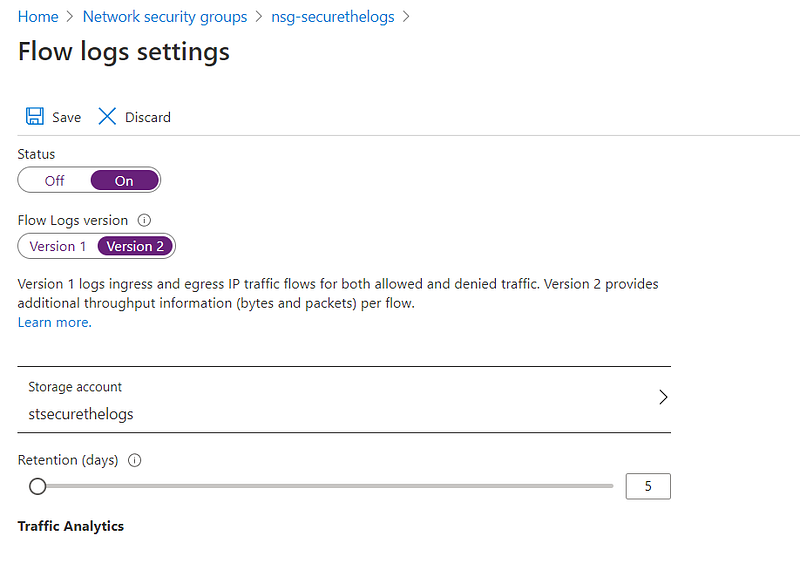This screenshot has height=564, width=800.
Task: Click the retention slider handle
Action: click(x=37, y=487)
